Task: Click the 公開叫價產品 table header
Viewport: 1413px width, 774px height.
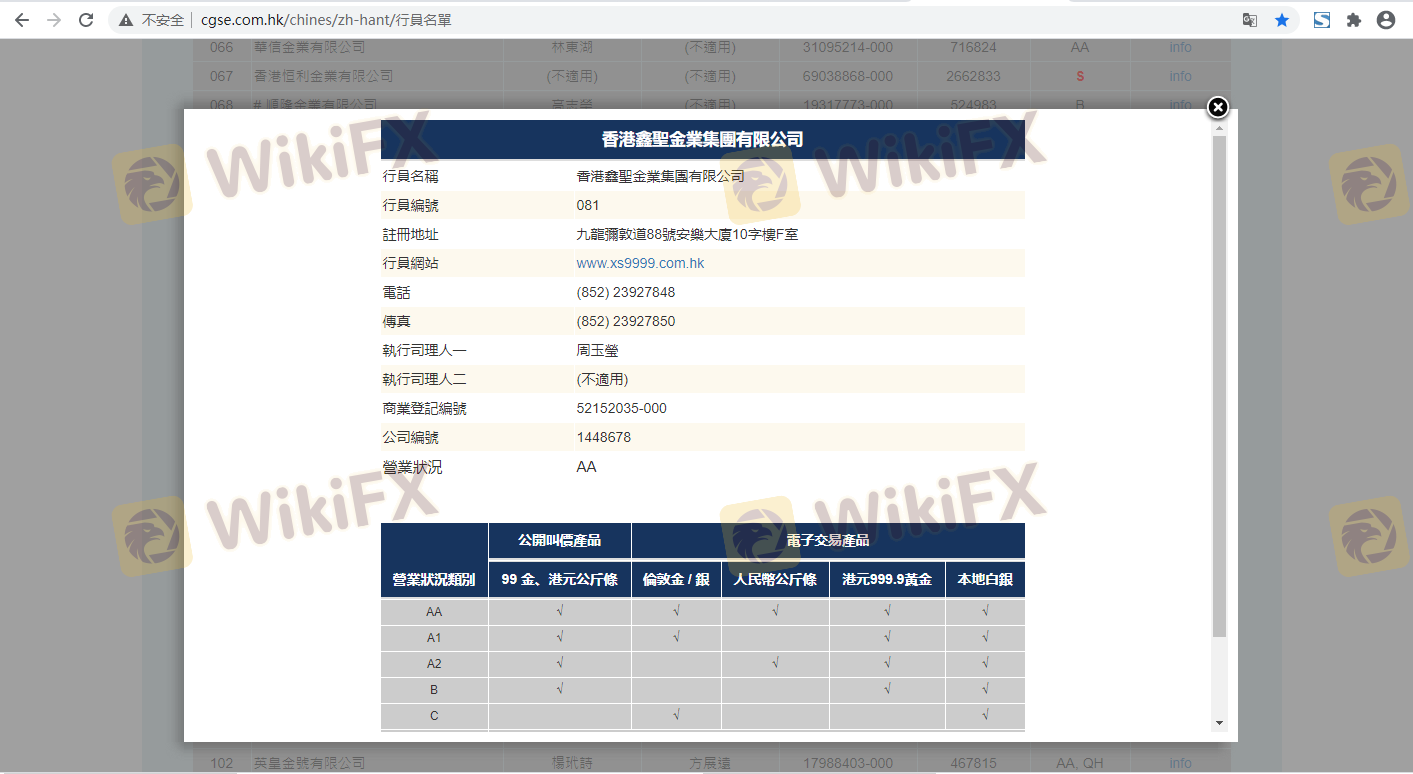Action: point(559,541)
